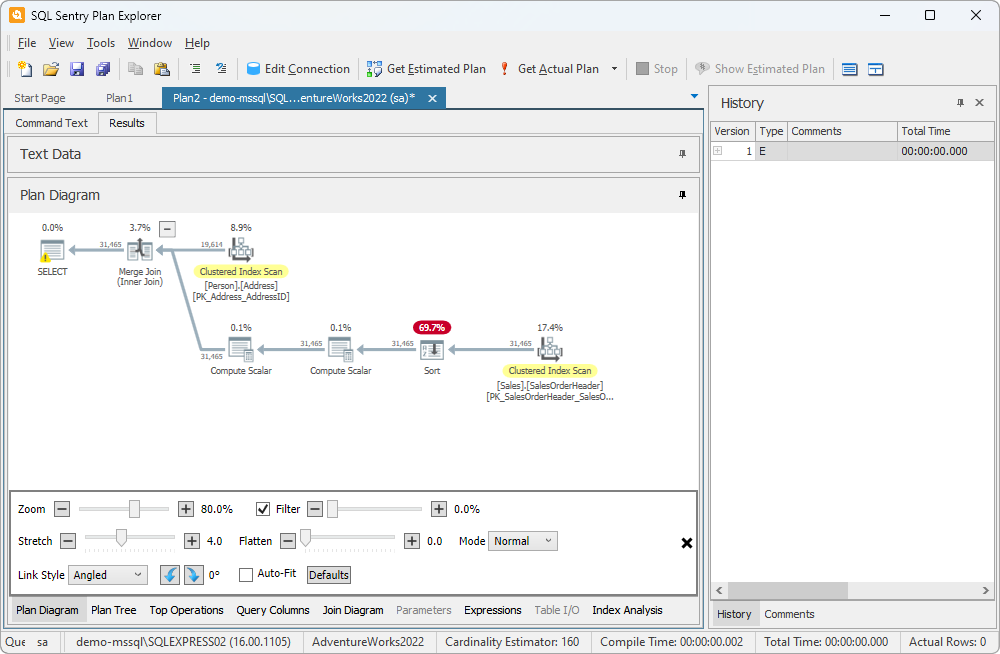Close the Plan2 document tab
1000x654 pixels.
432,98
